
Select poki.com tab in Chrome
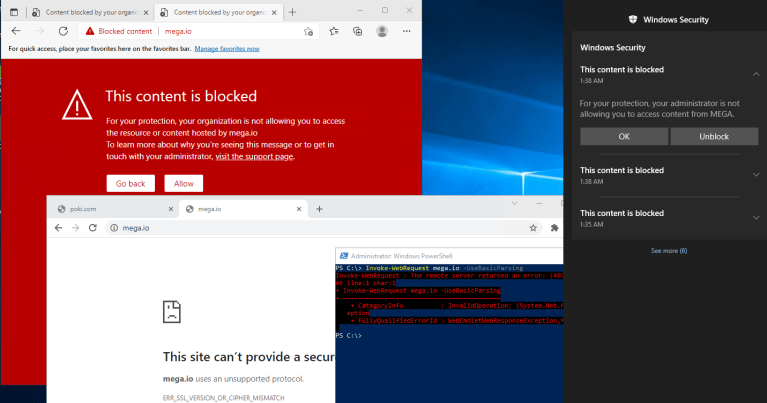point(114,209)
